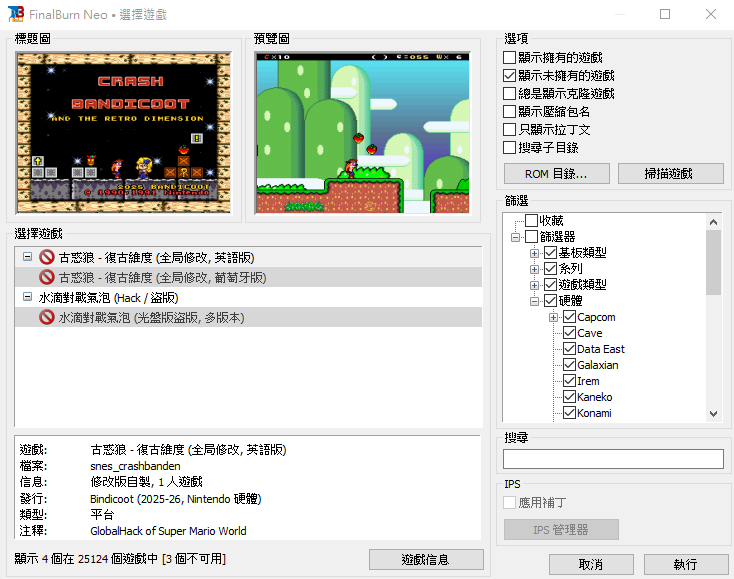Click unavailable icon on 水滴對戰氣泡 光盤版盜版 row
734x579 pixels.
(x=46, y=317)
